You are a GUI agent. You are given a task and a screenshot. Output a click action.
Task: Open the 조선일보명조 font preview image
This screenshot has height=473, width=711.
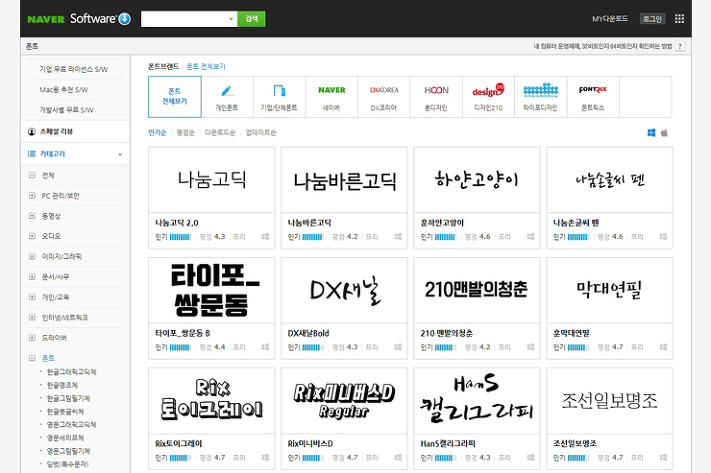tap(609, 400)
